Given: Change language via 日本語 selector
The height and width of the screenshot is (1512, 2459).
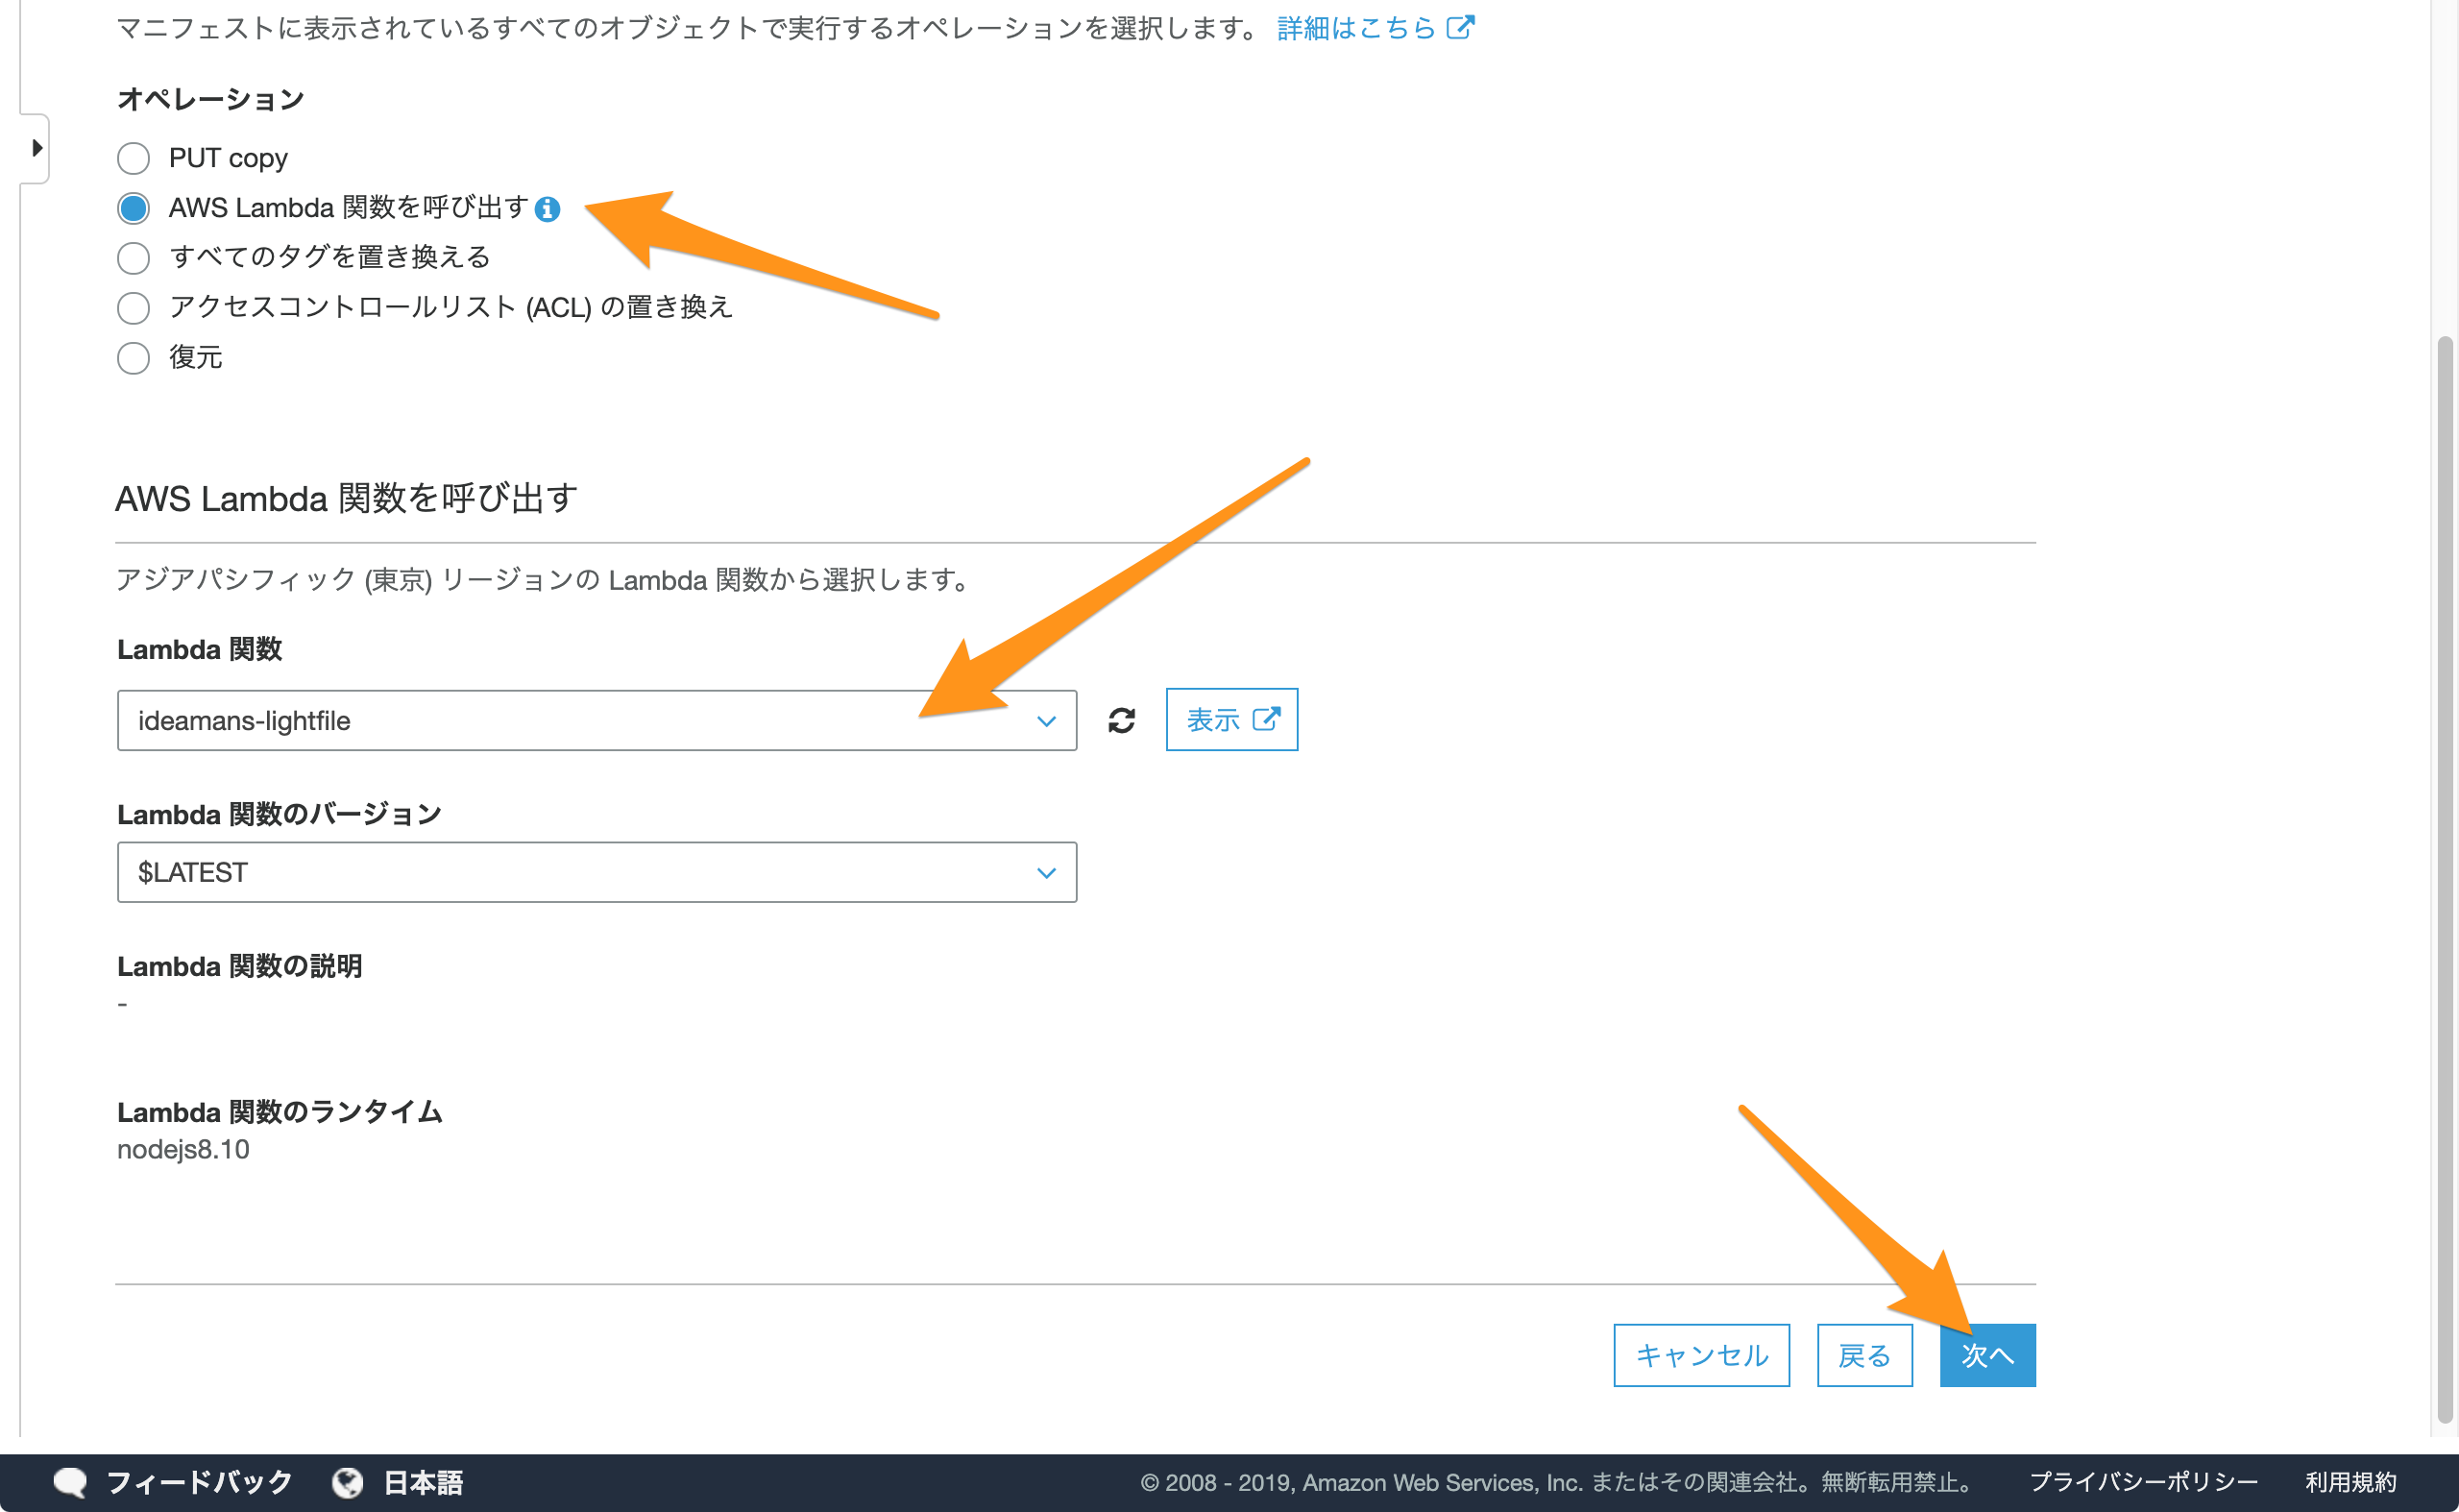Looking at the screenshot, I should click(x=423, y=1482).
